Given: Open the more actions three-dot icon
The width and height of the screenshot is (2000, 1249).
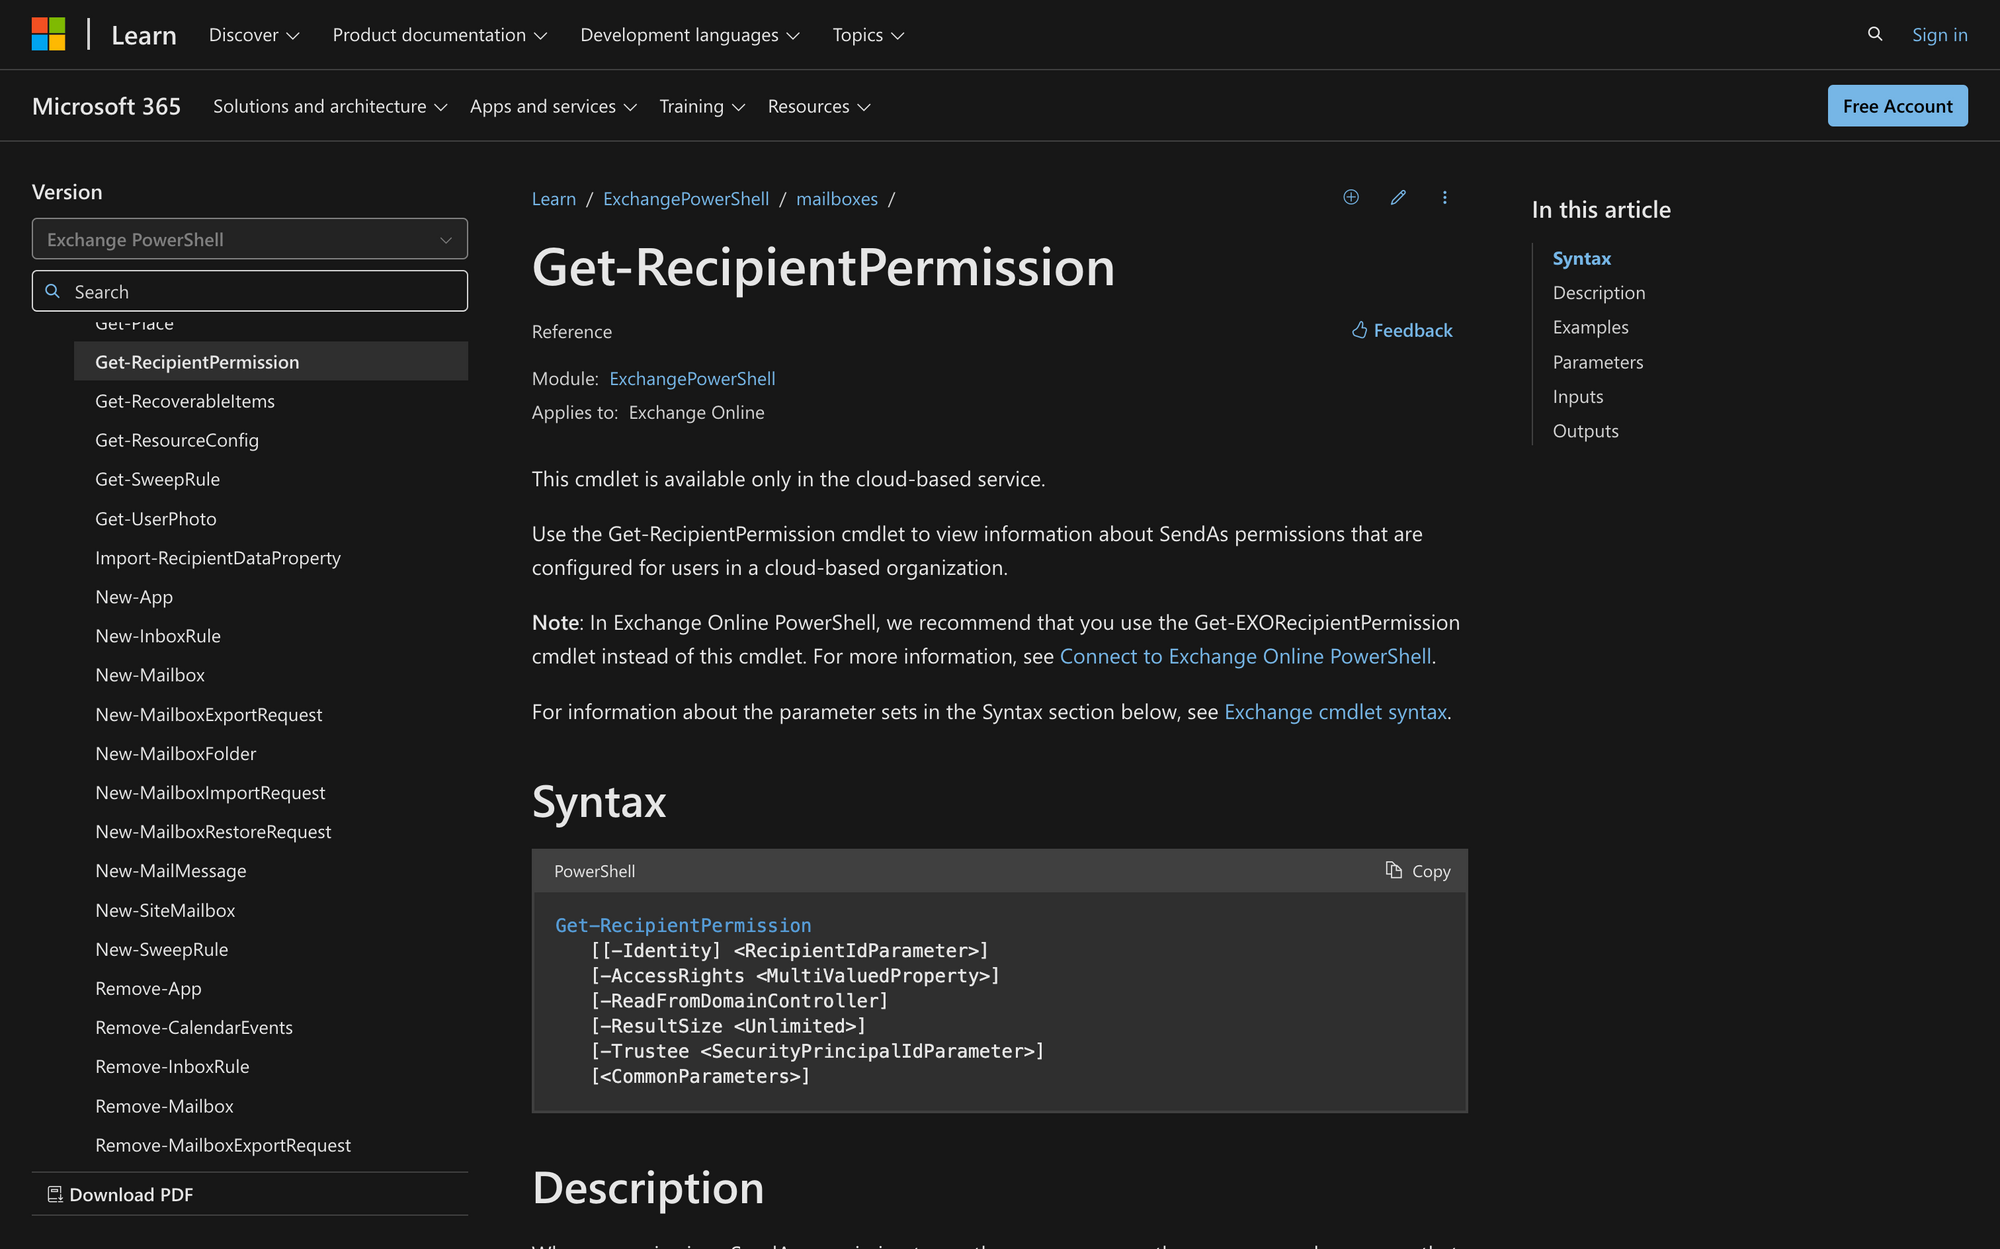Looking at the screenshot, I should 1444,197.
